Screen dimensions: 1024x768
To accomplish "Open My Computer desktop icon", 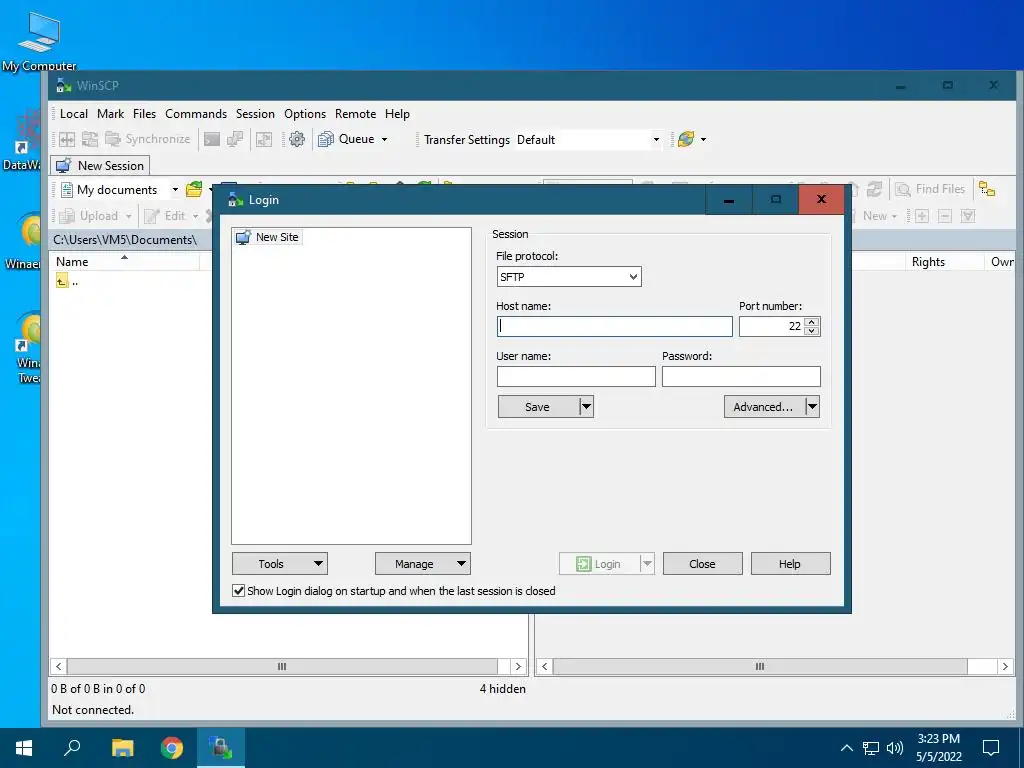I will 39,41.
